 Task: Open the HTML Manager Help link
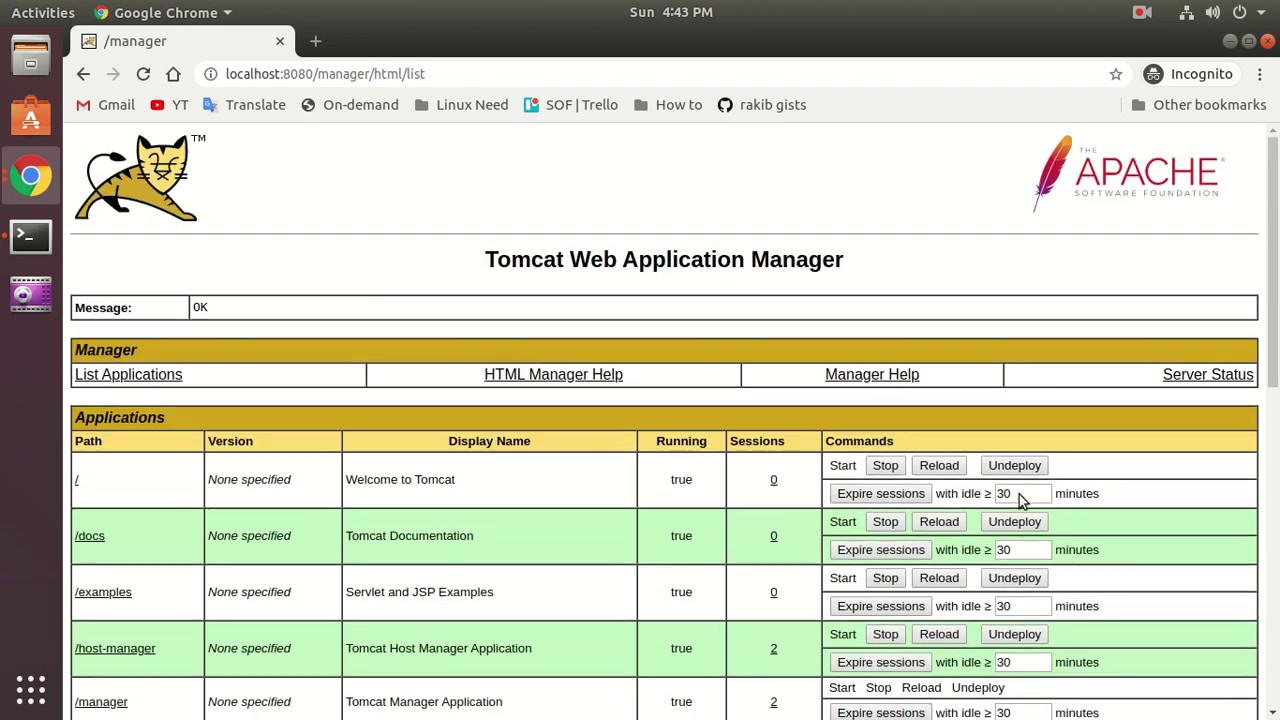pos(553,374)
